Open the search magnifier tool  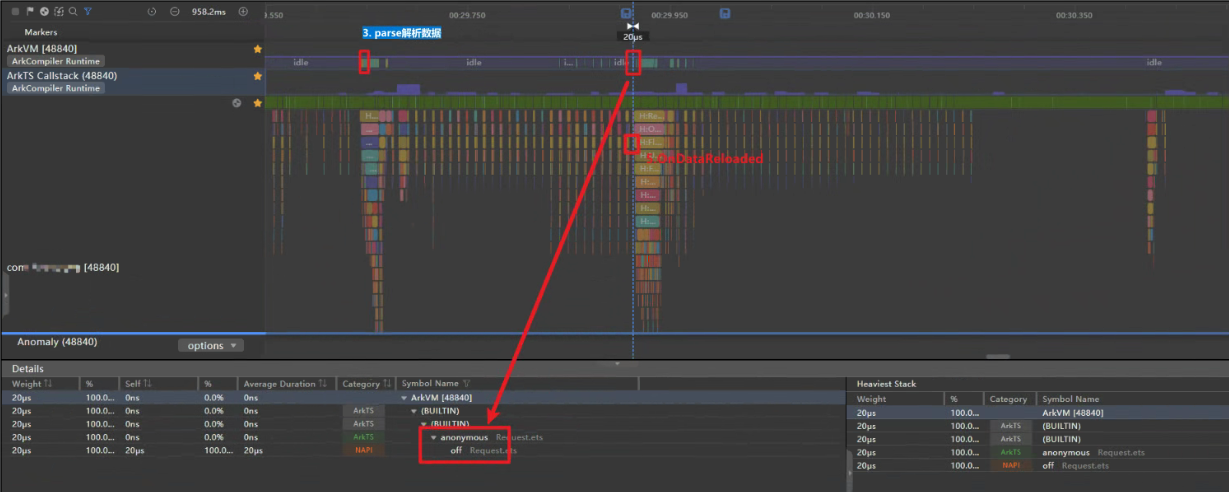coord(73,11)
